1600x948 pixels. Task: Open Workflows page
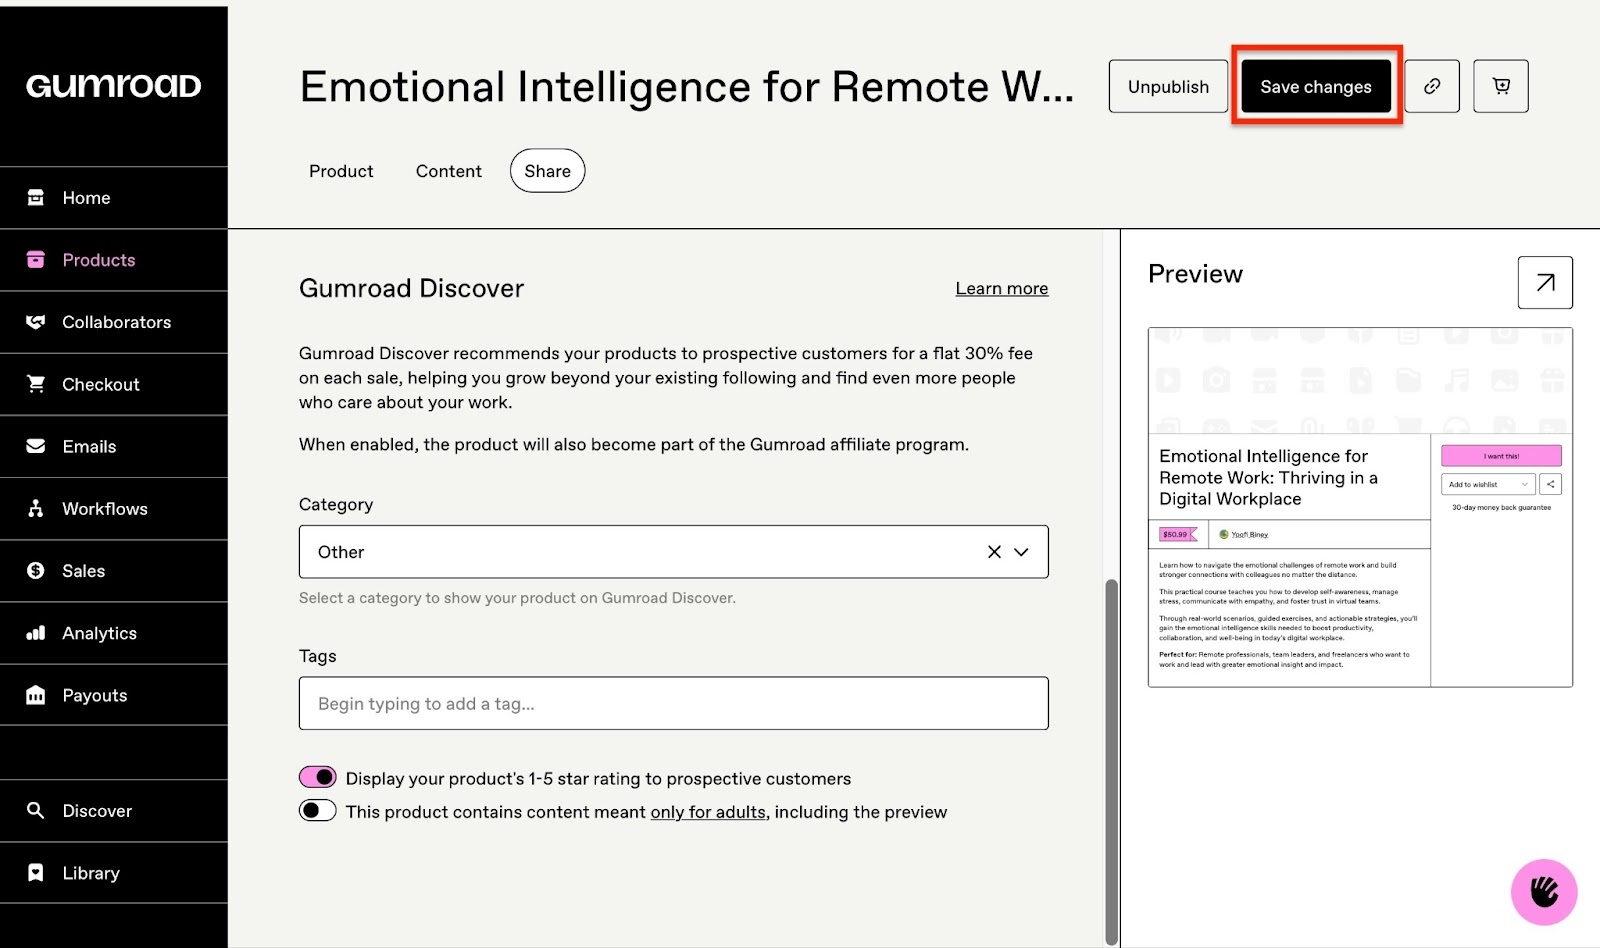pos(114,509)
